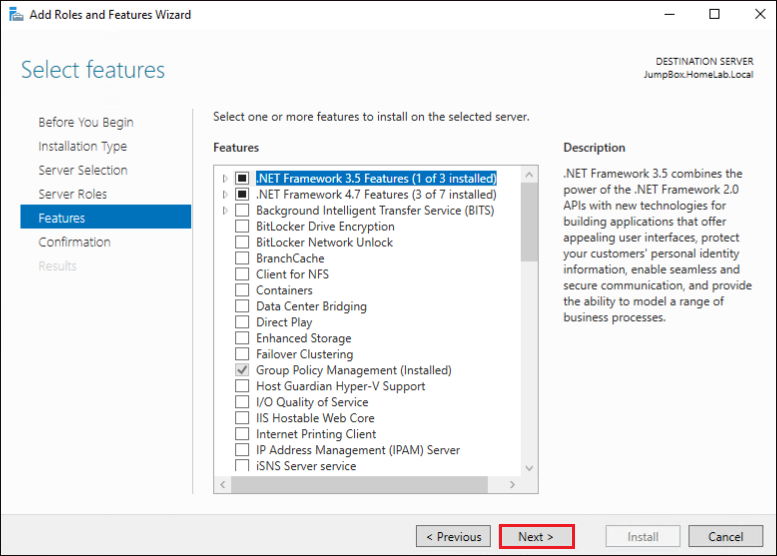Jump to the Confirmation step
This screenshot has width=777, height=556.
pos(74,242)
